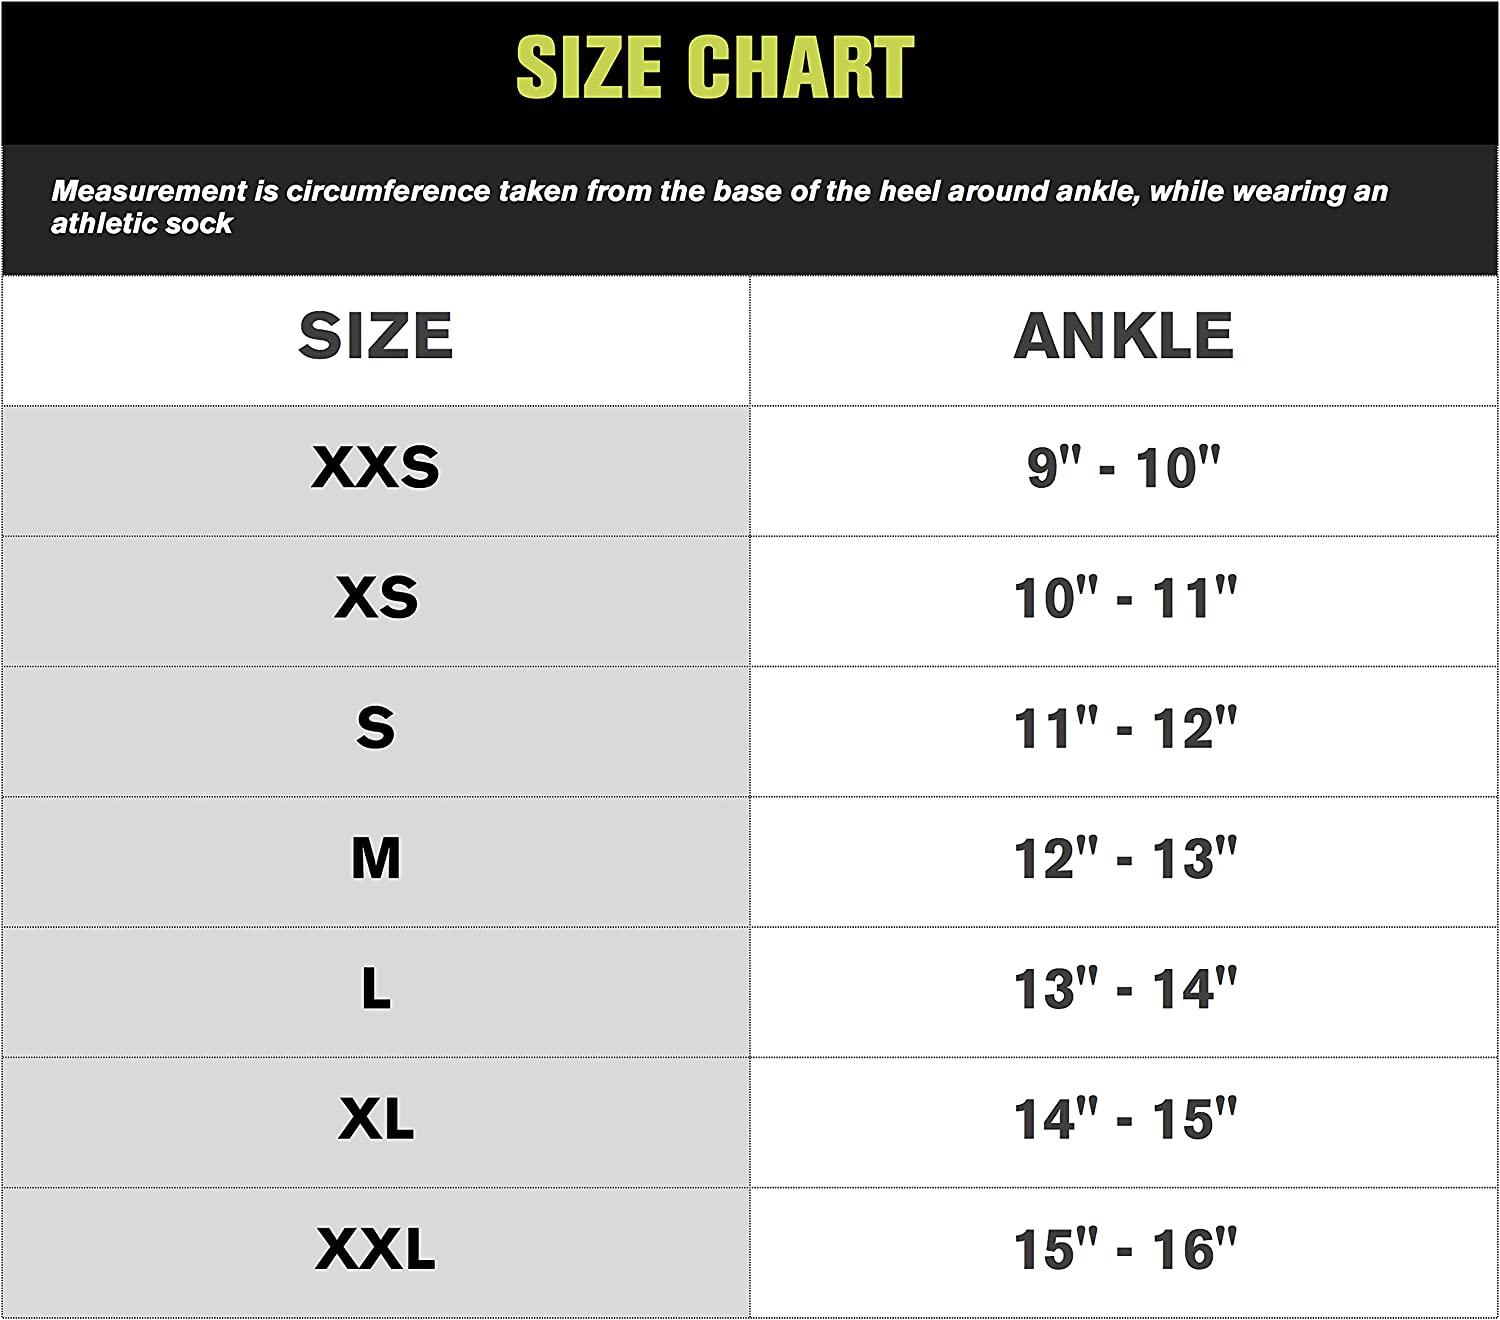Select the 11" - 12" ankle measurement
The image size is (1500, 1320).
[1124, 728]
